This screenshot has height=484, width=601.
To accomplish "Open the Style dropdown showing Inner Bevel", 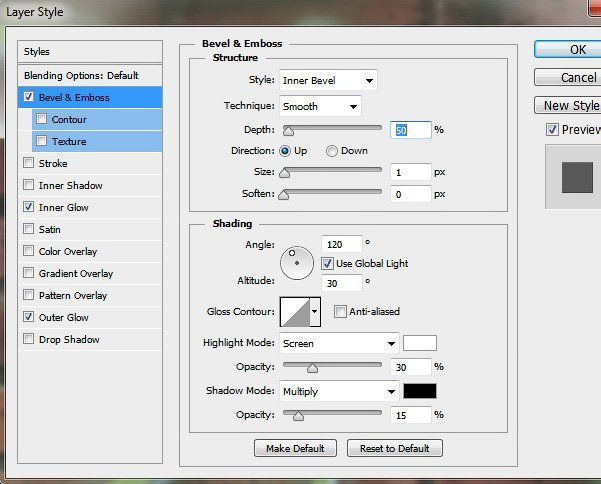I will tap(328, 80).
